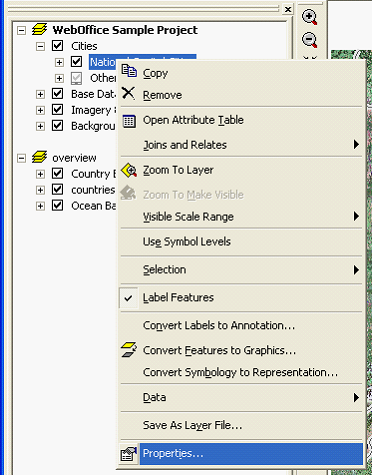Collapse the WebOffice Sample Project data frame

pyautogui.click(x=21, y=30)
